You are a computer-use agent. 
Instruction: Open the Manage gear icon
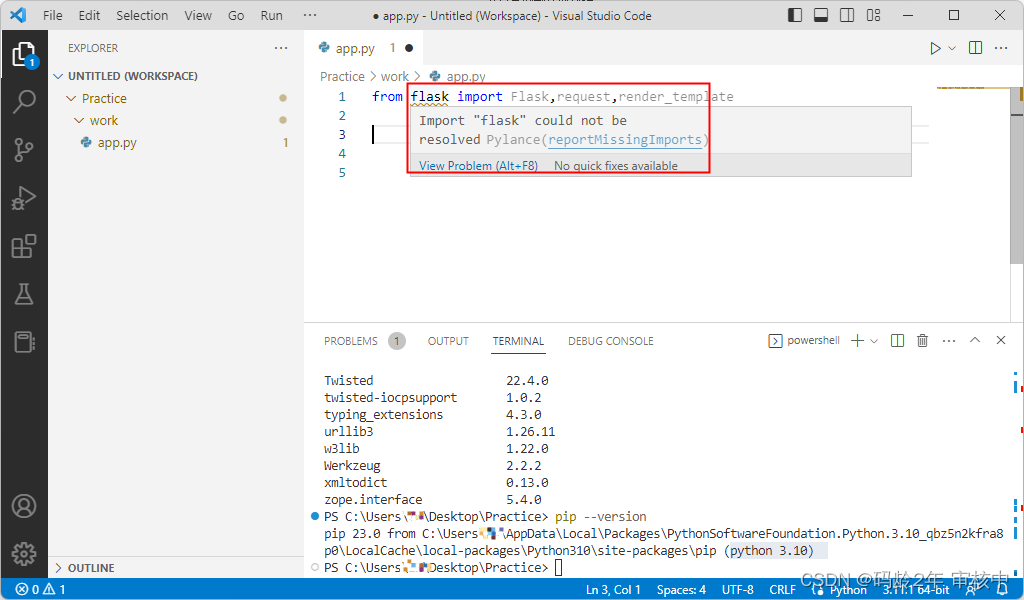(x=24, y=554)
